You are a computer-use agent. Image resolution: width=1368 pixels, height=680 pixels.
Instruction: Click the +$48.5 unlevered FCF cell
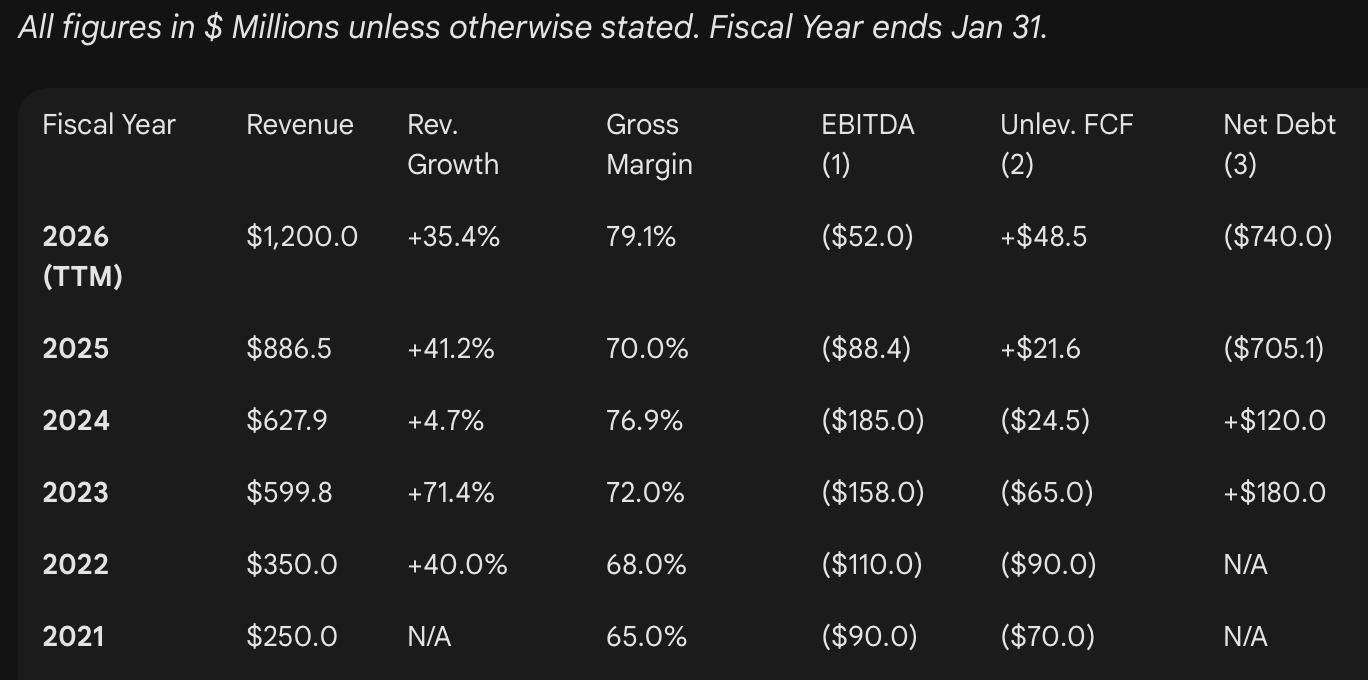click(1043, 237)
